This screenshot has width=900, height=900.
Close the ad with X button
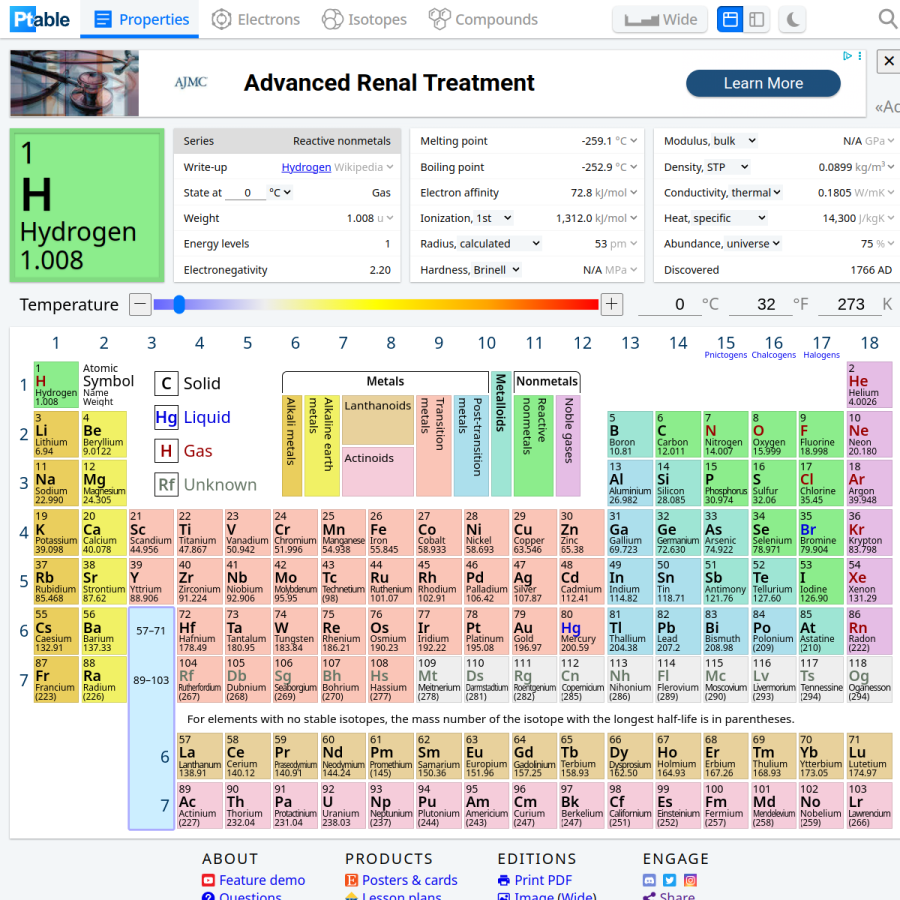pos(889,61)
